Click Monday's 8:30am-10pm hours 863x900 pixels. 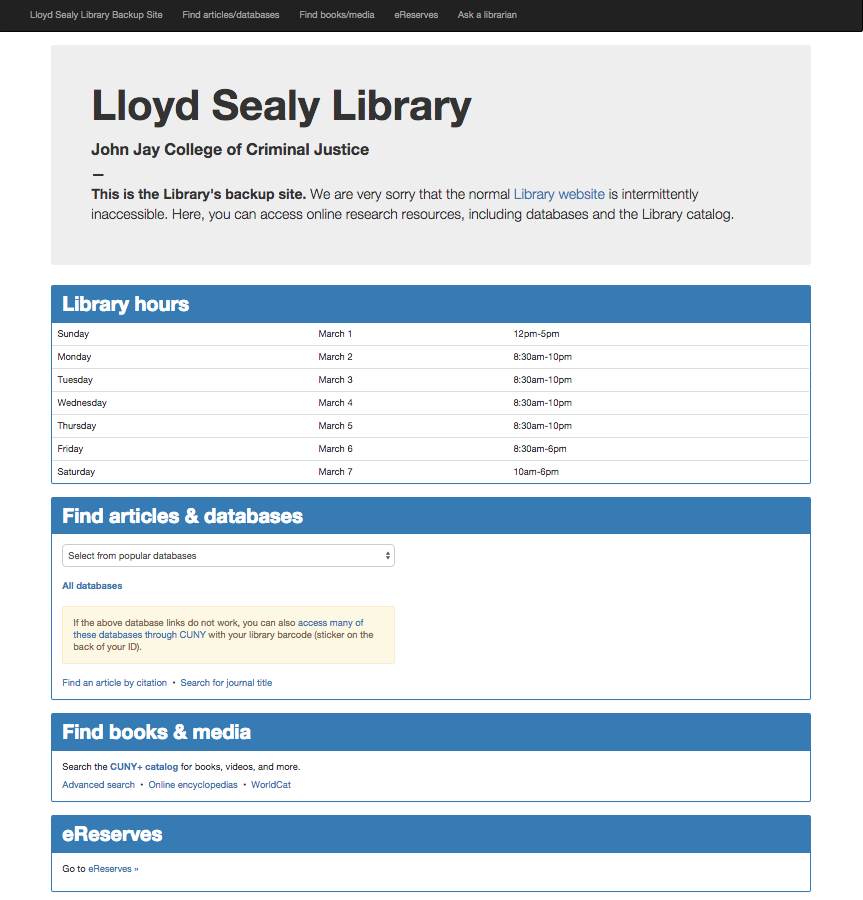click(x=542, y=357)
